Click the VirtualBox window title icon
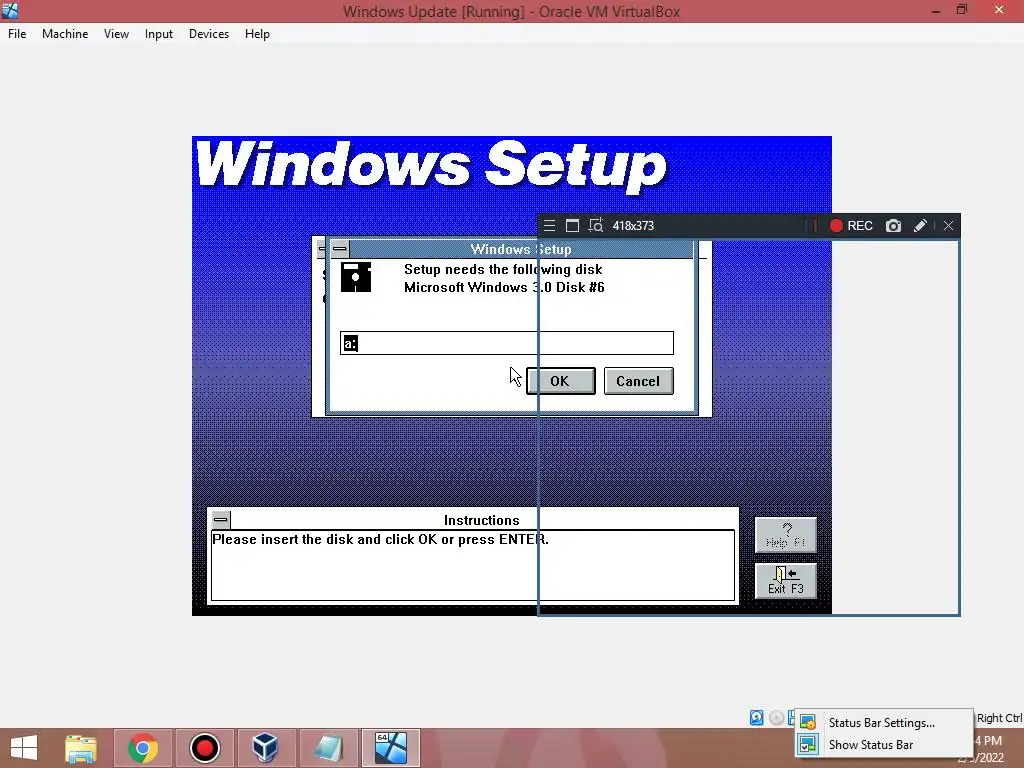Image resolution: width=1024 pixels, height=768 pixels. coord(10,10)
